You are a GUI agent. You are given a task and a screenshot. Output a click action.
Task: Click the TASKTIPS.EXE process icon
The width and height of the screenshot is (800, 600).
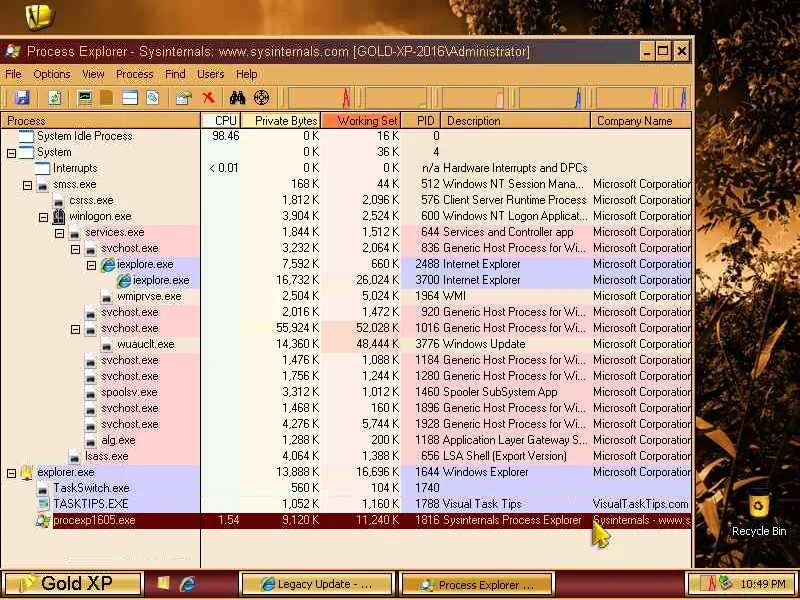click(x=43, y=504)
